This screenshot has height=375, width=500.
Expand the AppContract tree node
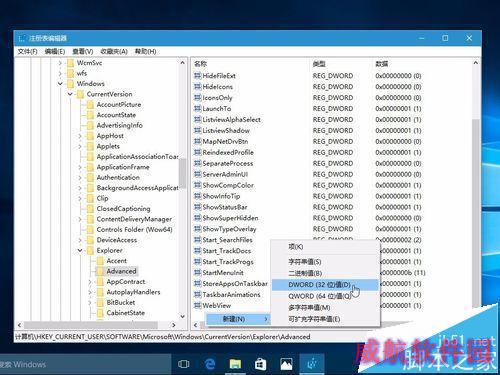point(90,282)
